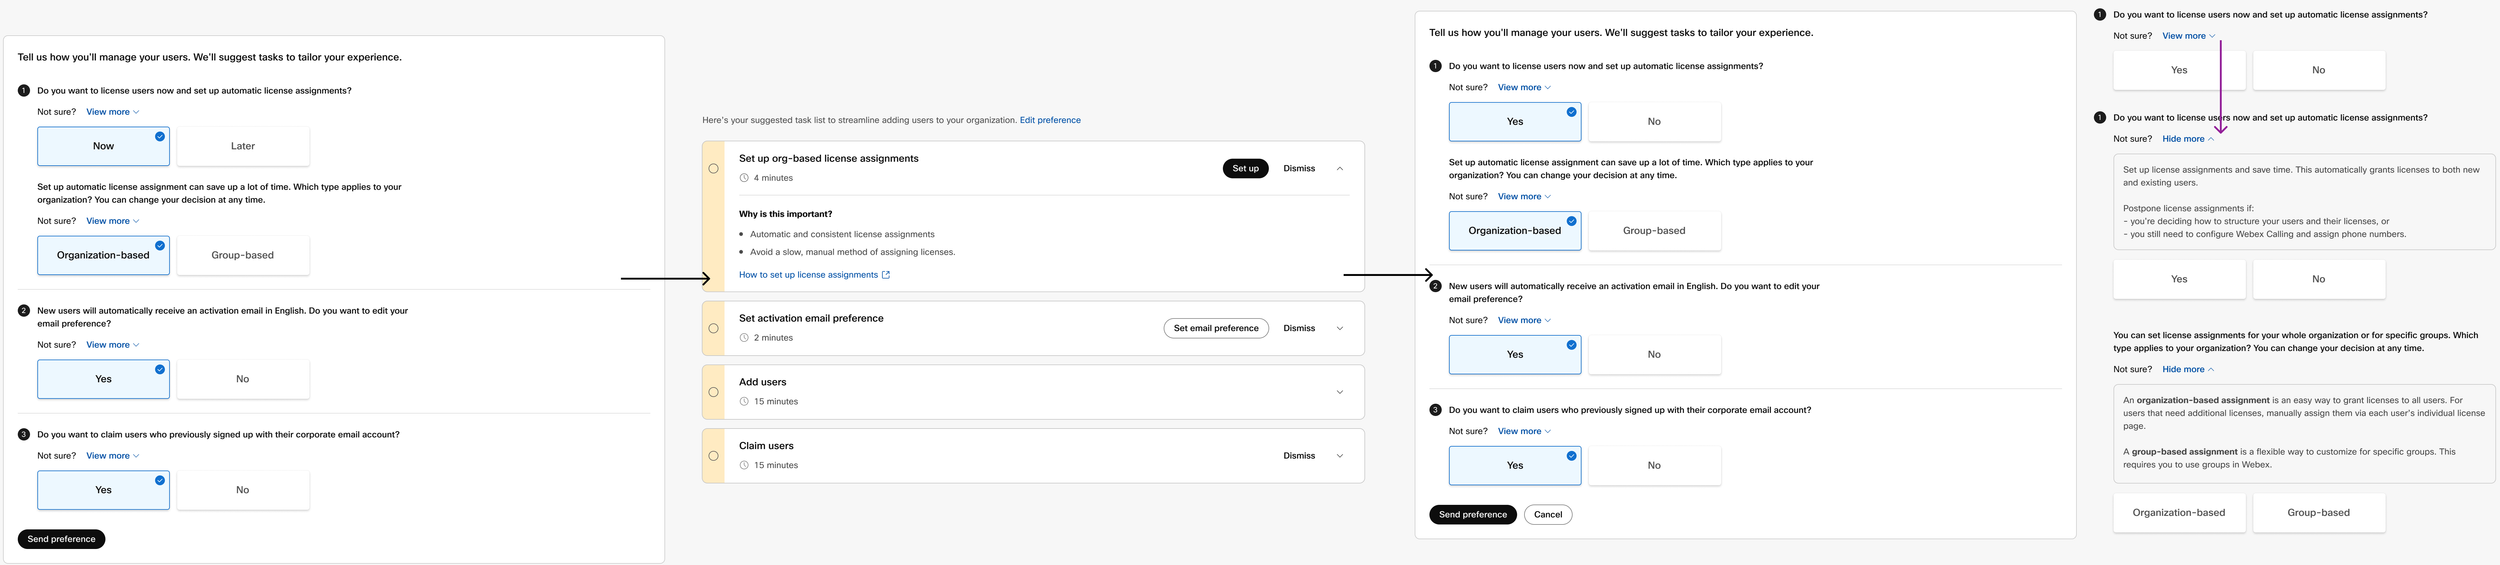Open the "Edit preference" link
2500x565 pixels.
(1050, 120)
